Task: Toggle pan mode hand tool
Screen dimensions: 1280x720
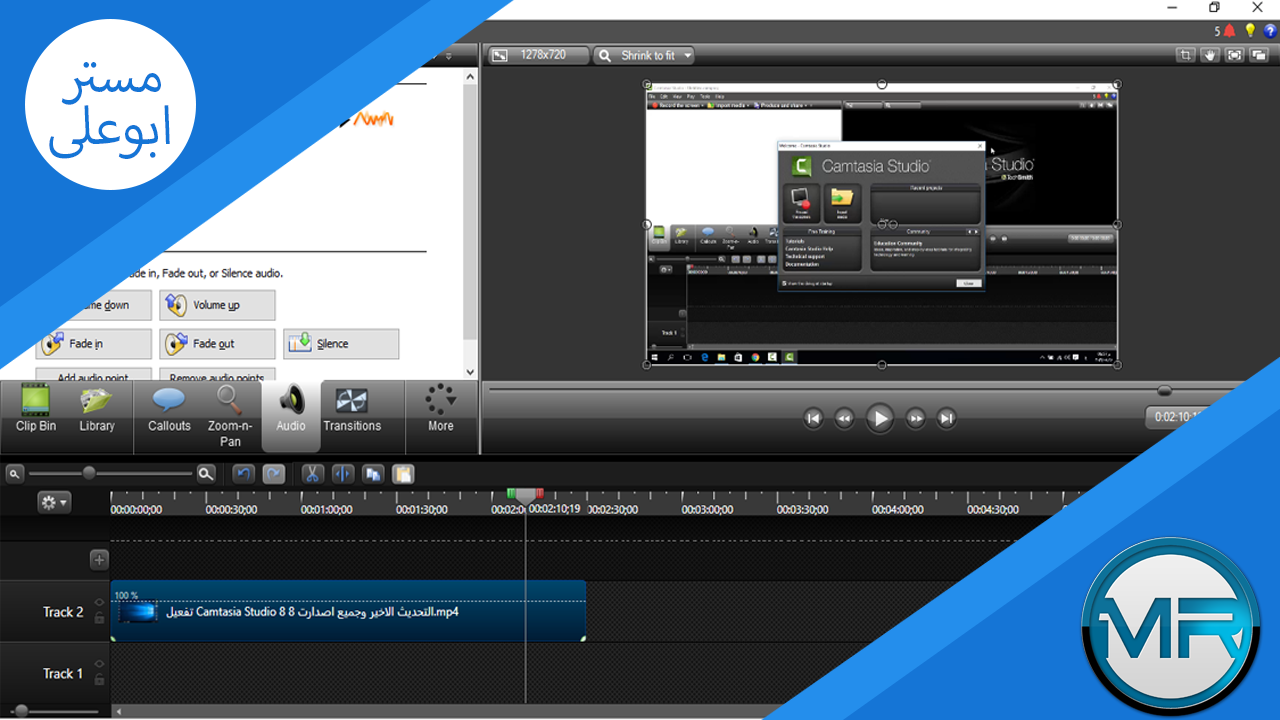Action: (x=1210, y=55)
